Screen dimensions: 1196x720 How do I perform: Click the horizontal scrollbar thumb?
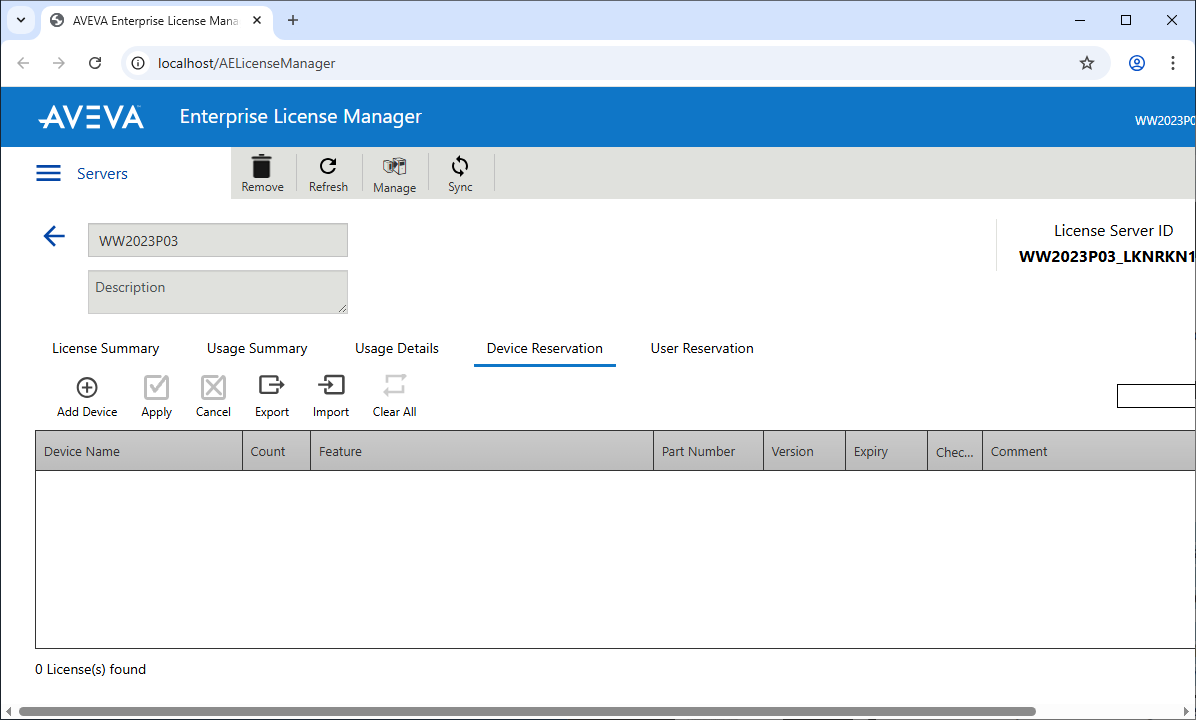tap(527, 712)
